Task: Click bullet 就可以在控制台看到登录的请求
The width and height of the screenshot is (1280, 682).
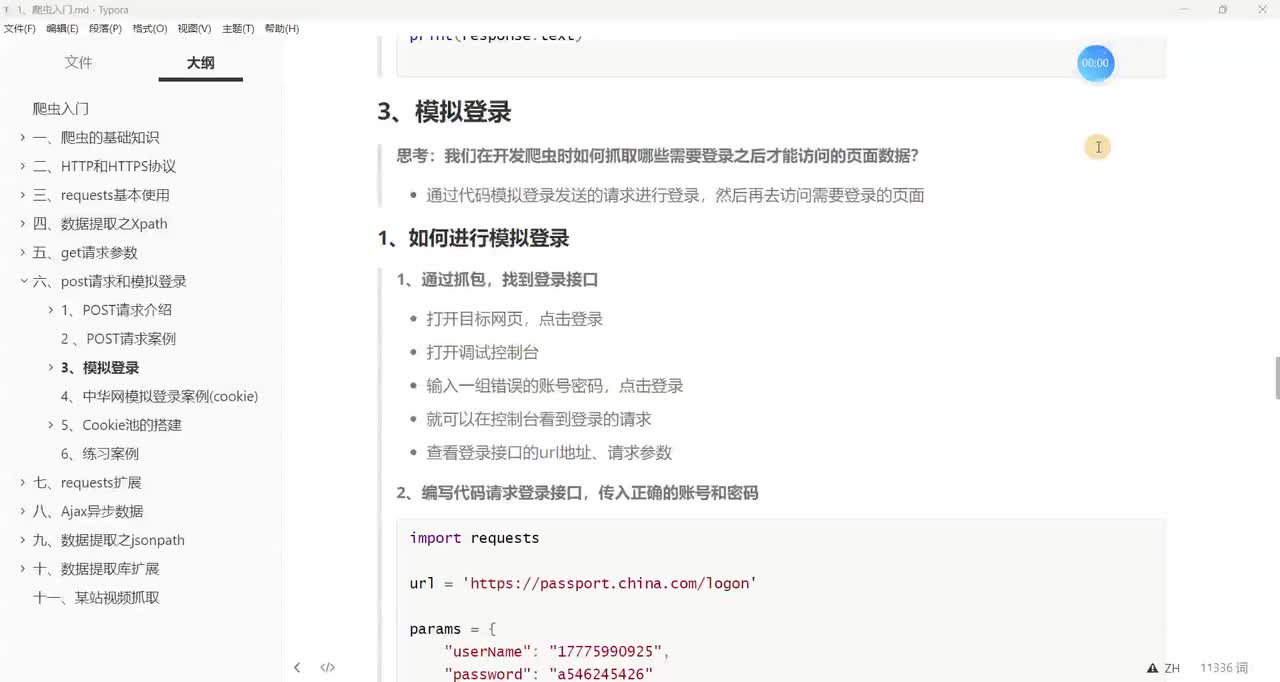Action: tap(539, 419)
